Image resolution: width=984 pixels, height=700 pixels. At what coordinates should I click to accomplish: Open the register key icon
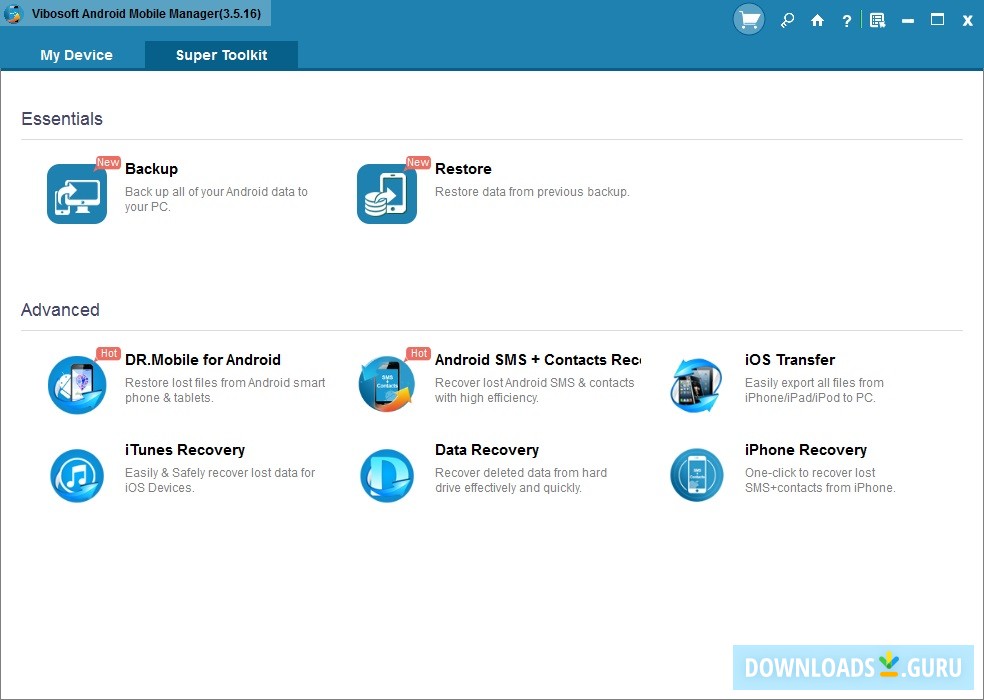coord(787,20)
